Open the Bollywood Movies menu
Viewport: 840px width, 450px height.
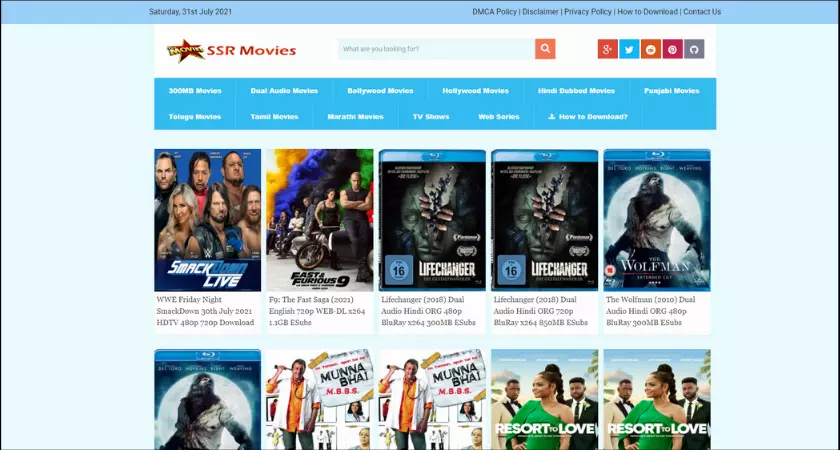tap(380, 91)
